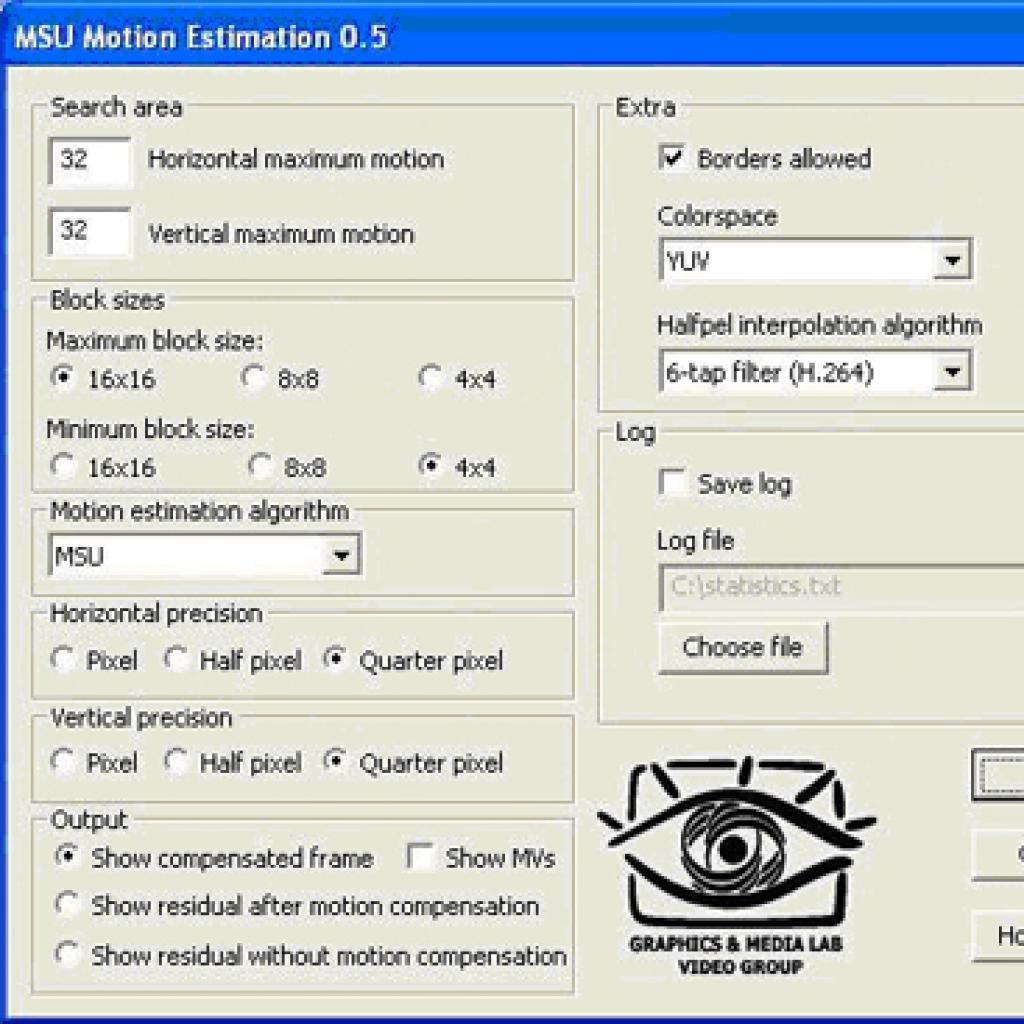The image size is (1024, 1024).
Task: Open the Colorspace dropdown showing YUV
Action: coord(816,260)
